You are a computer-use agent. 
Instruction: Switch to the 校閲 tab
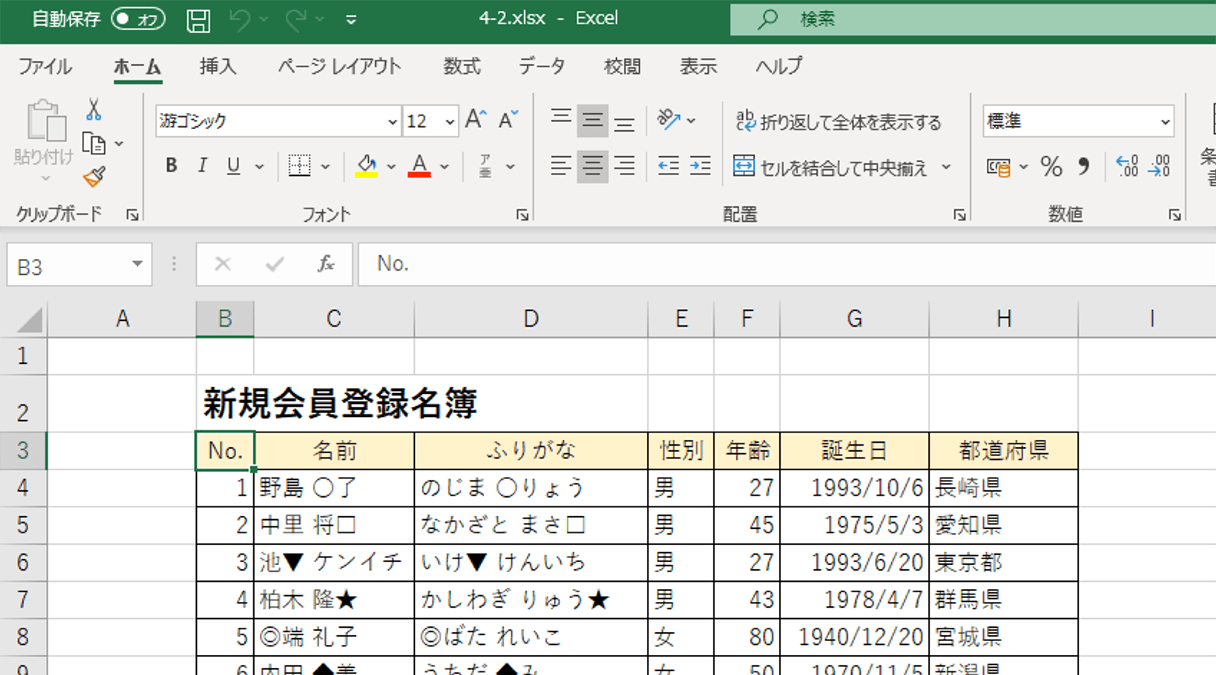point(623,67)
